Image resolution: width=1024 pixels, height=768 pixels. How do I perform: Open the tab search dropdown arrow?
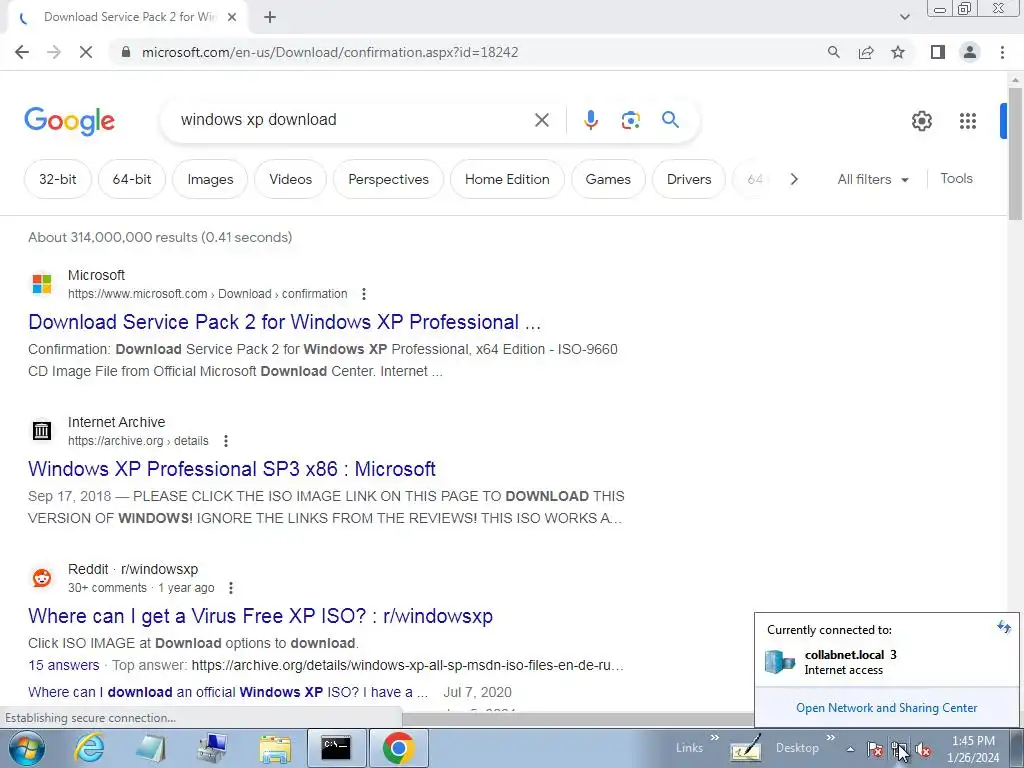[904, 17]
